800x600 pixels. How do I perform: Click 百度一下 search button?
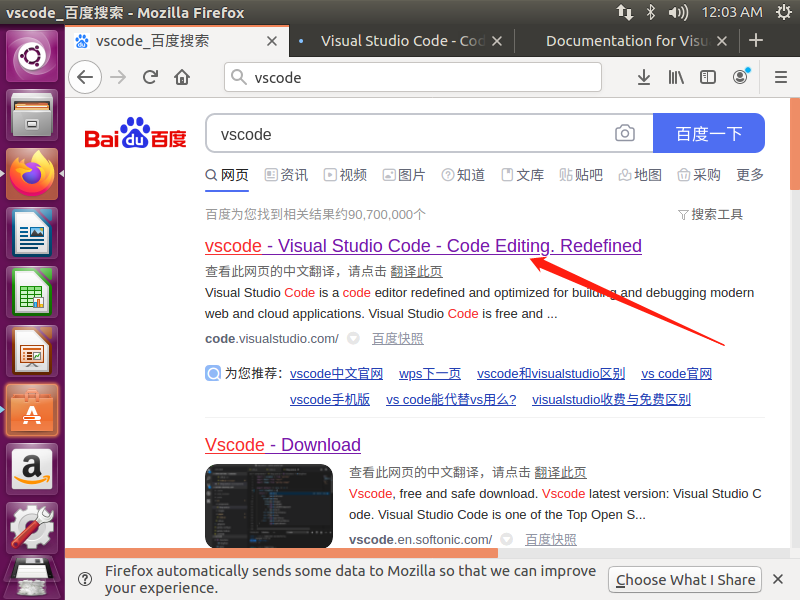click(x=709, y=133)
